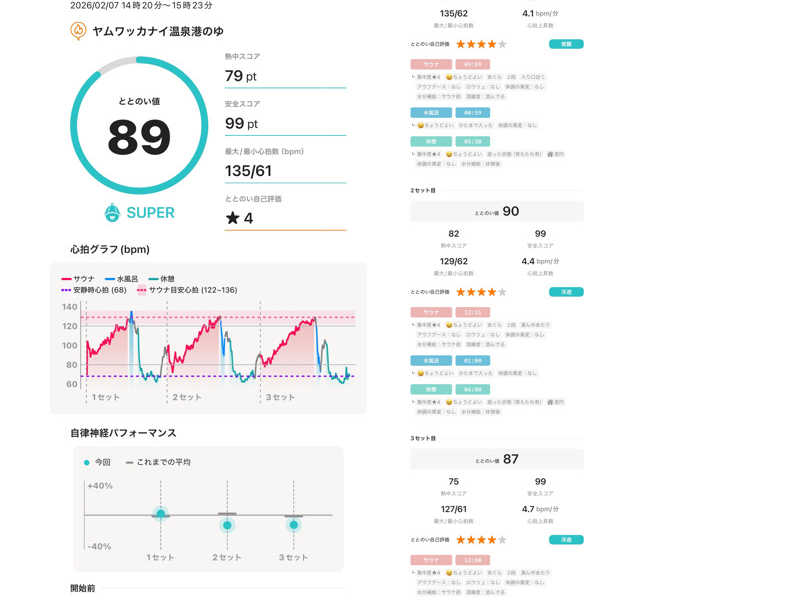Toggle the red サウナ legend in heart graph

point(80,279)
